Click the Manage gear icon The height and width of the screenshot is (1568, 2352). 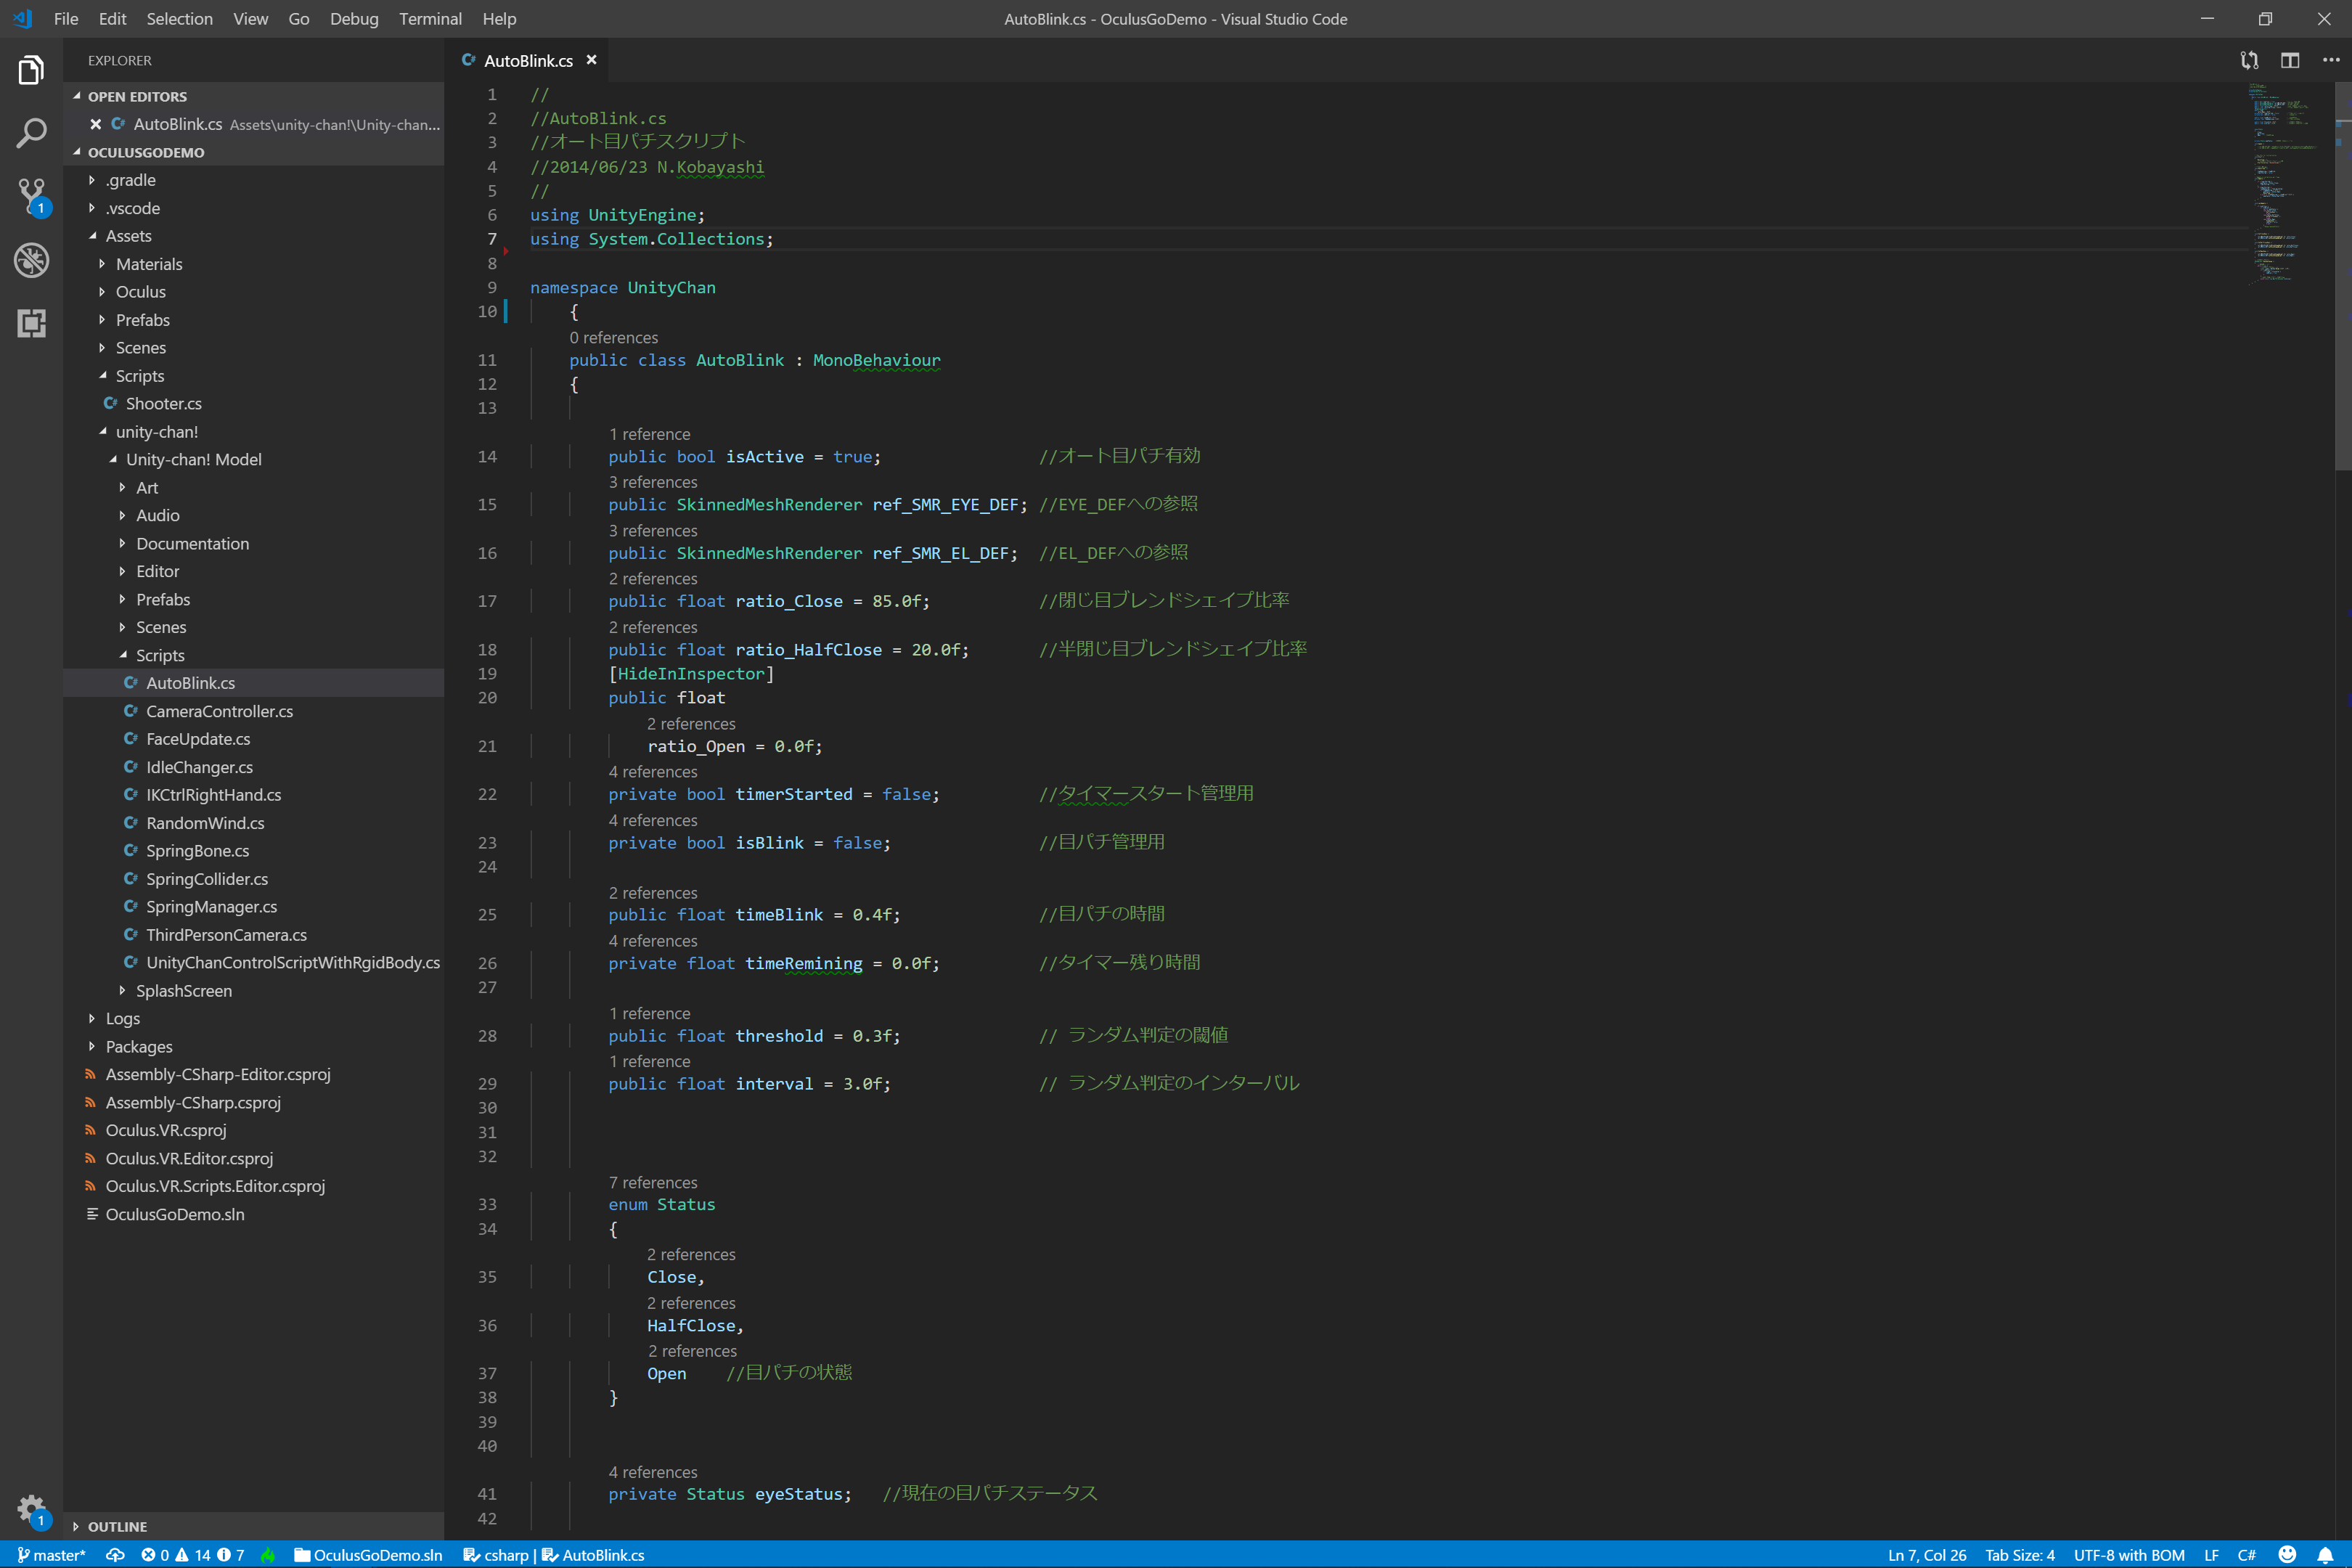[31, 1508]
